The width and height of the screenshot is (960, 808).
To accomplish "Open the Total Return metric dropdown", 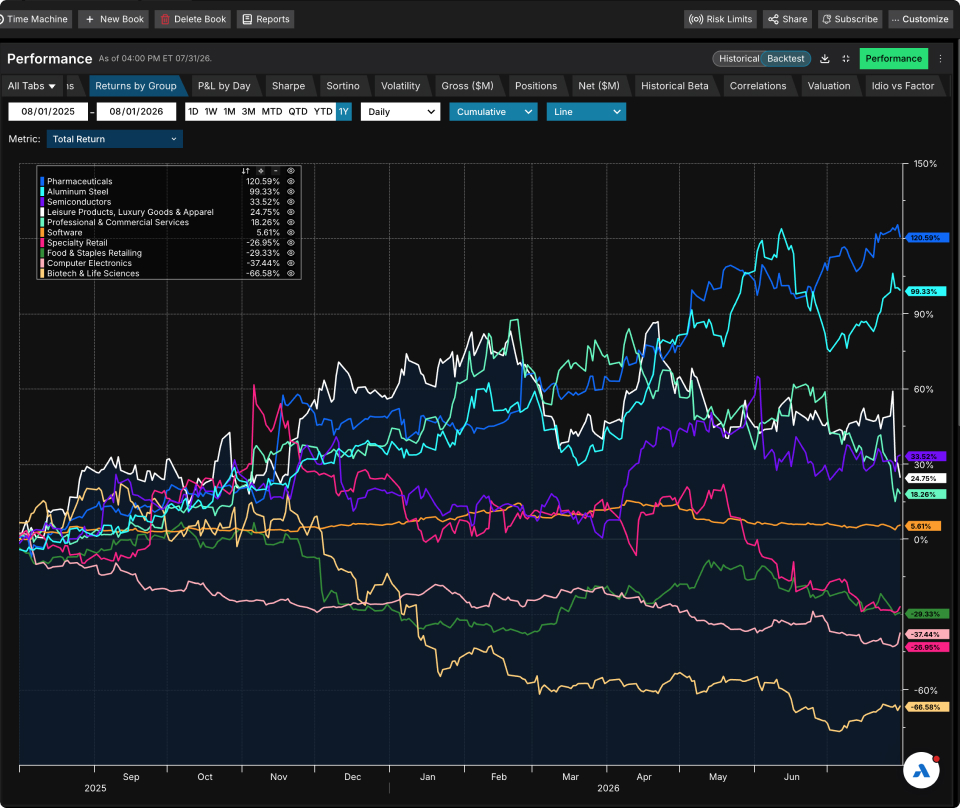I will tap(114, 139).
